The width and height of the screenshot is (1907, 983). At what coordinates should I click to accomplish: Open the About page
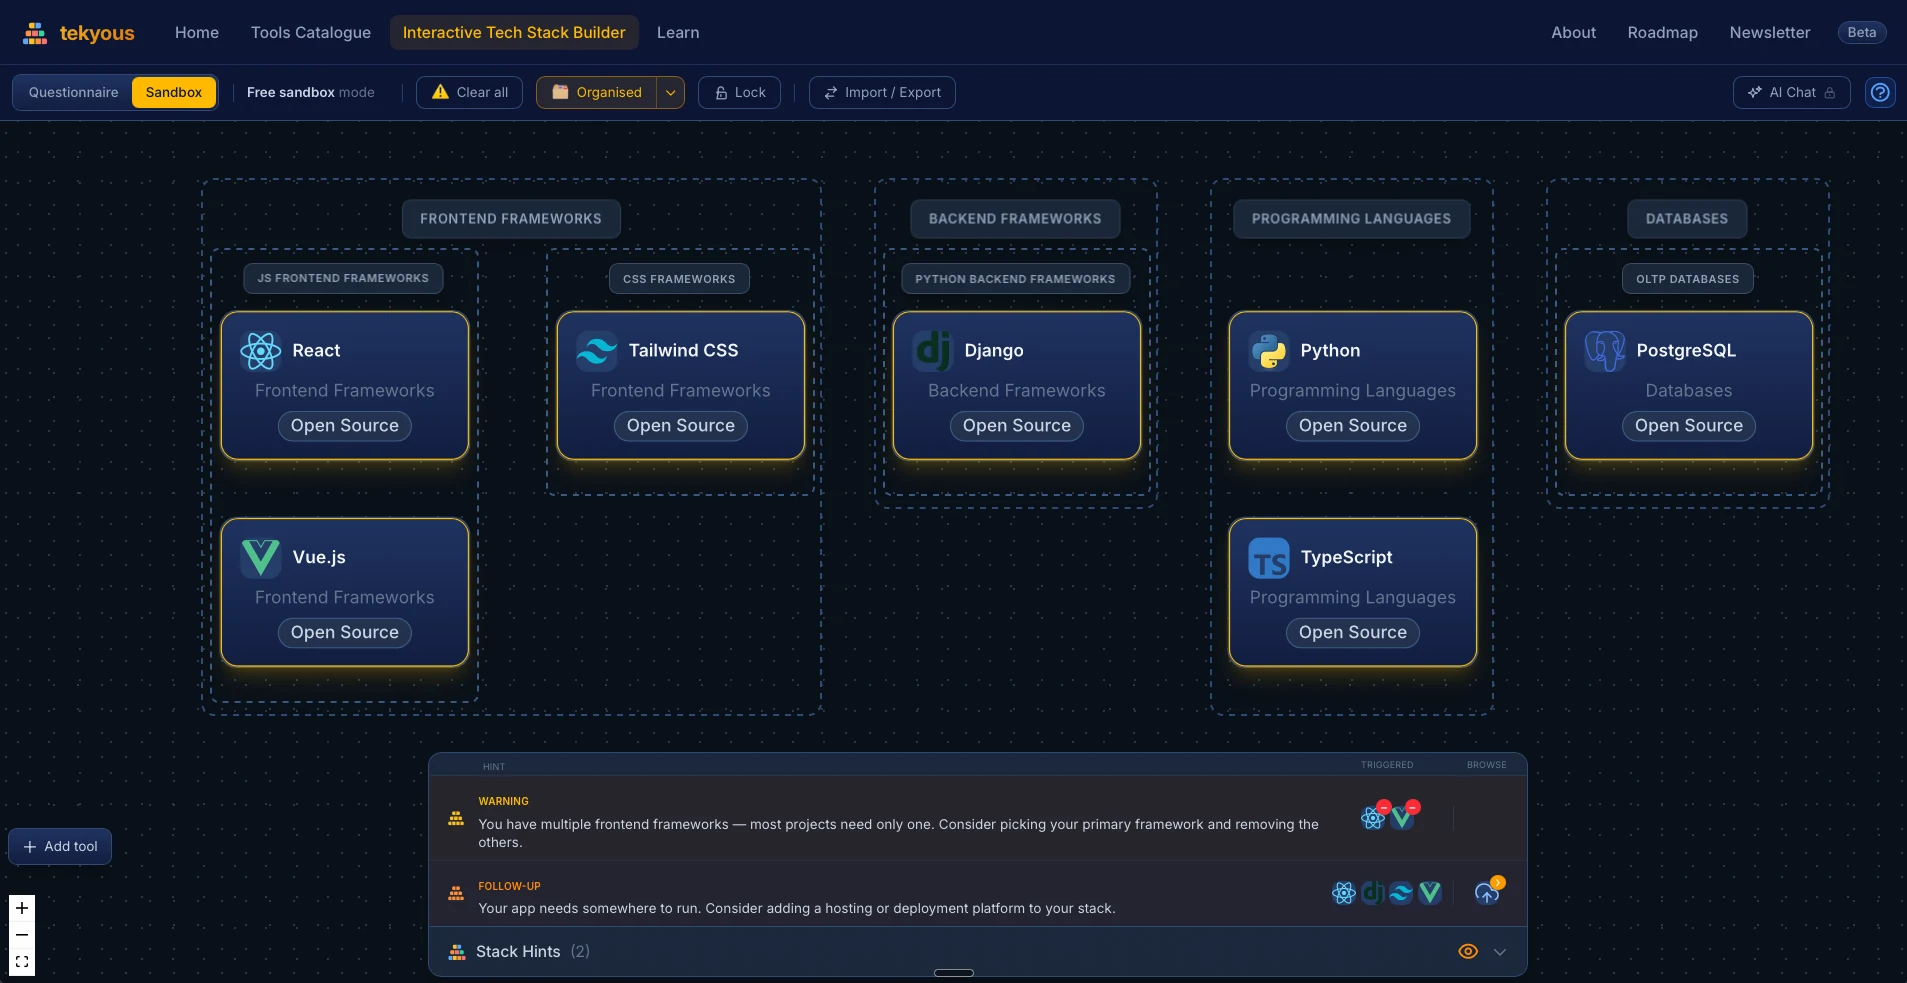[1573, 33]
